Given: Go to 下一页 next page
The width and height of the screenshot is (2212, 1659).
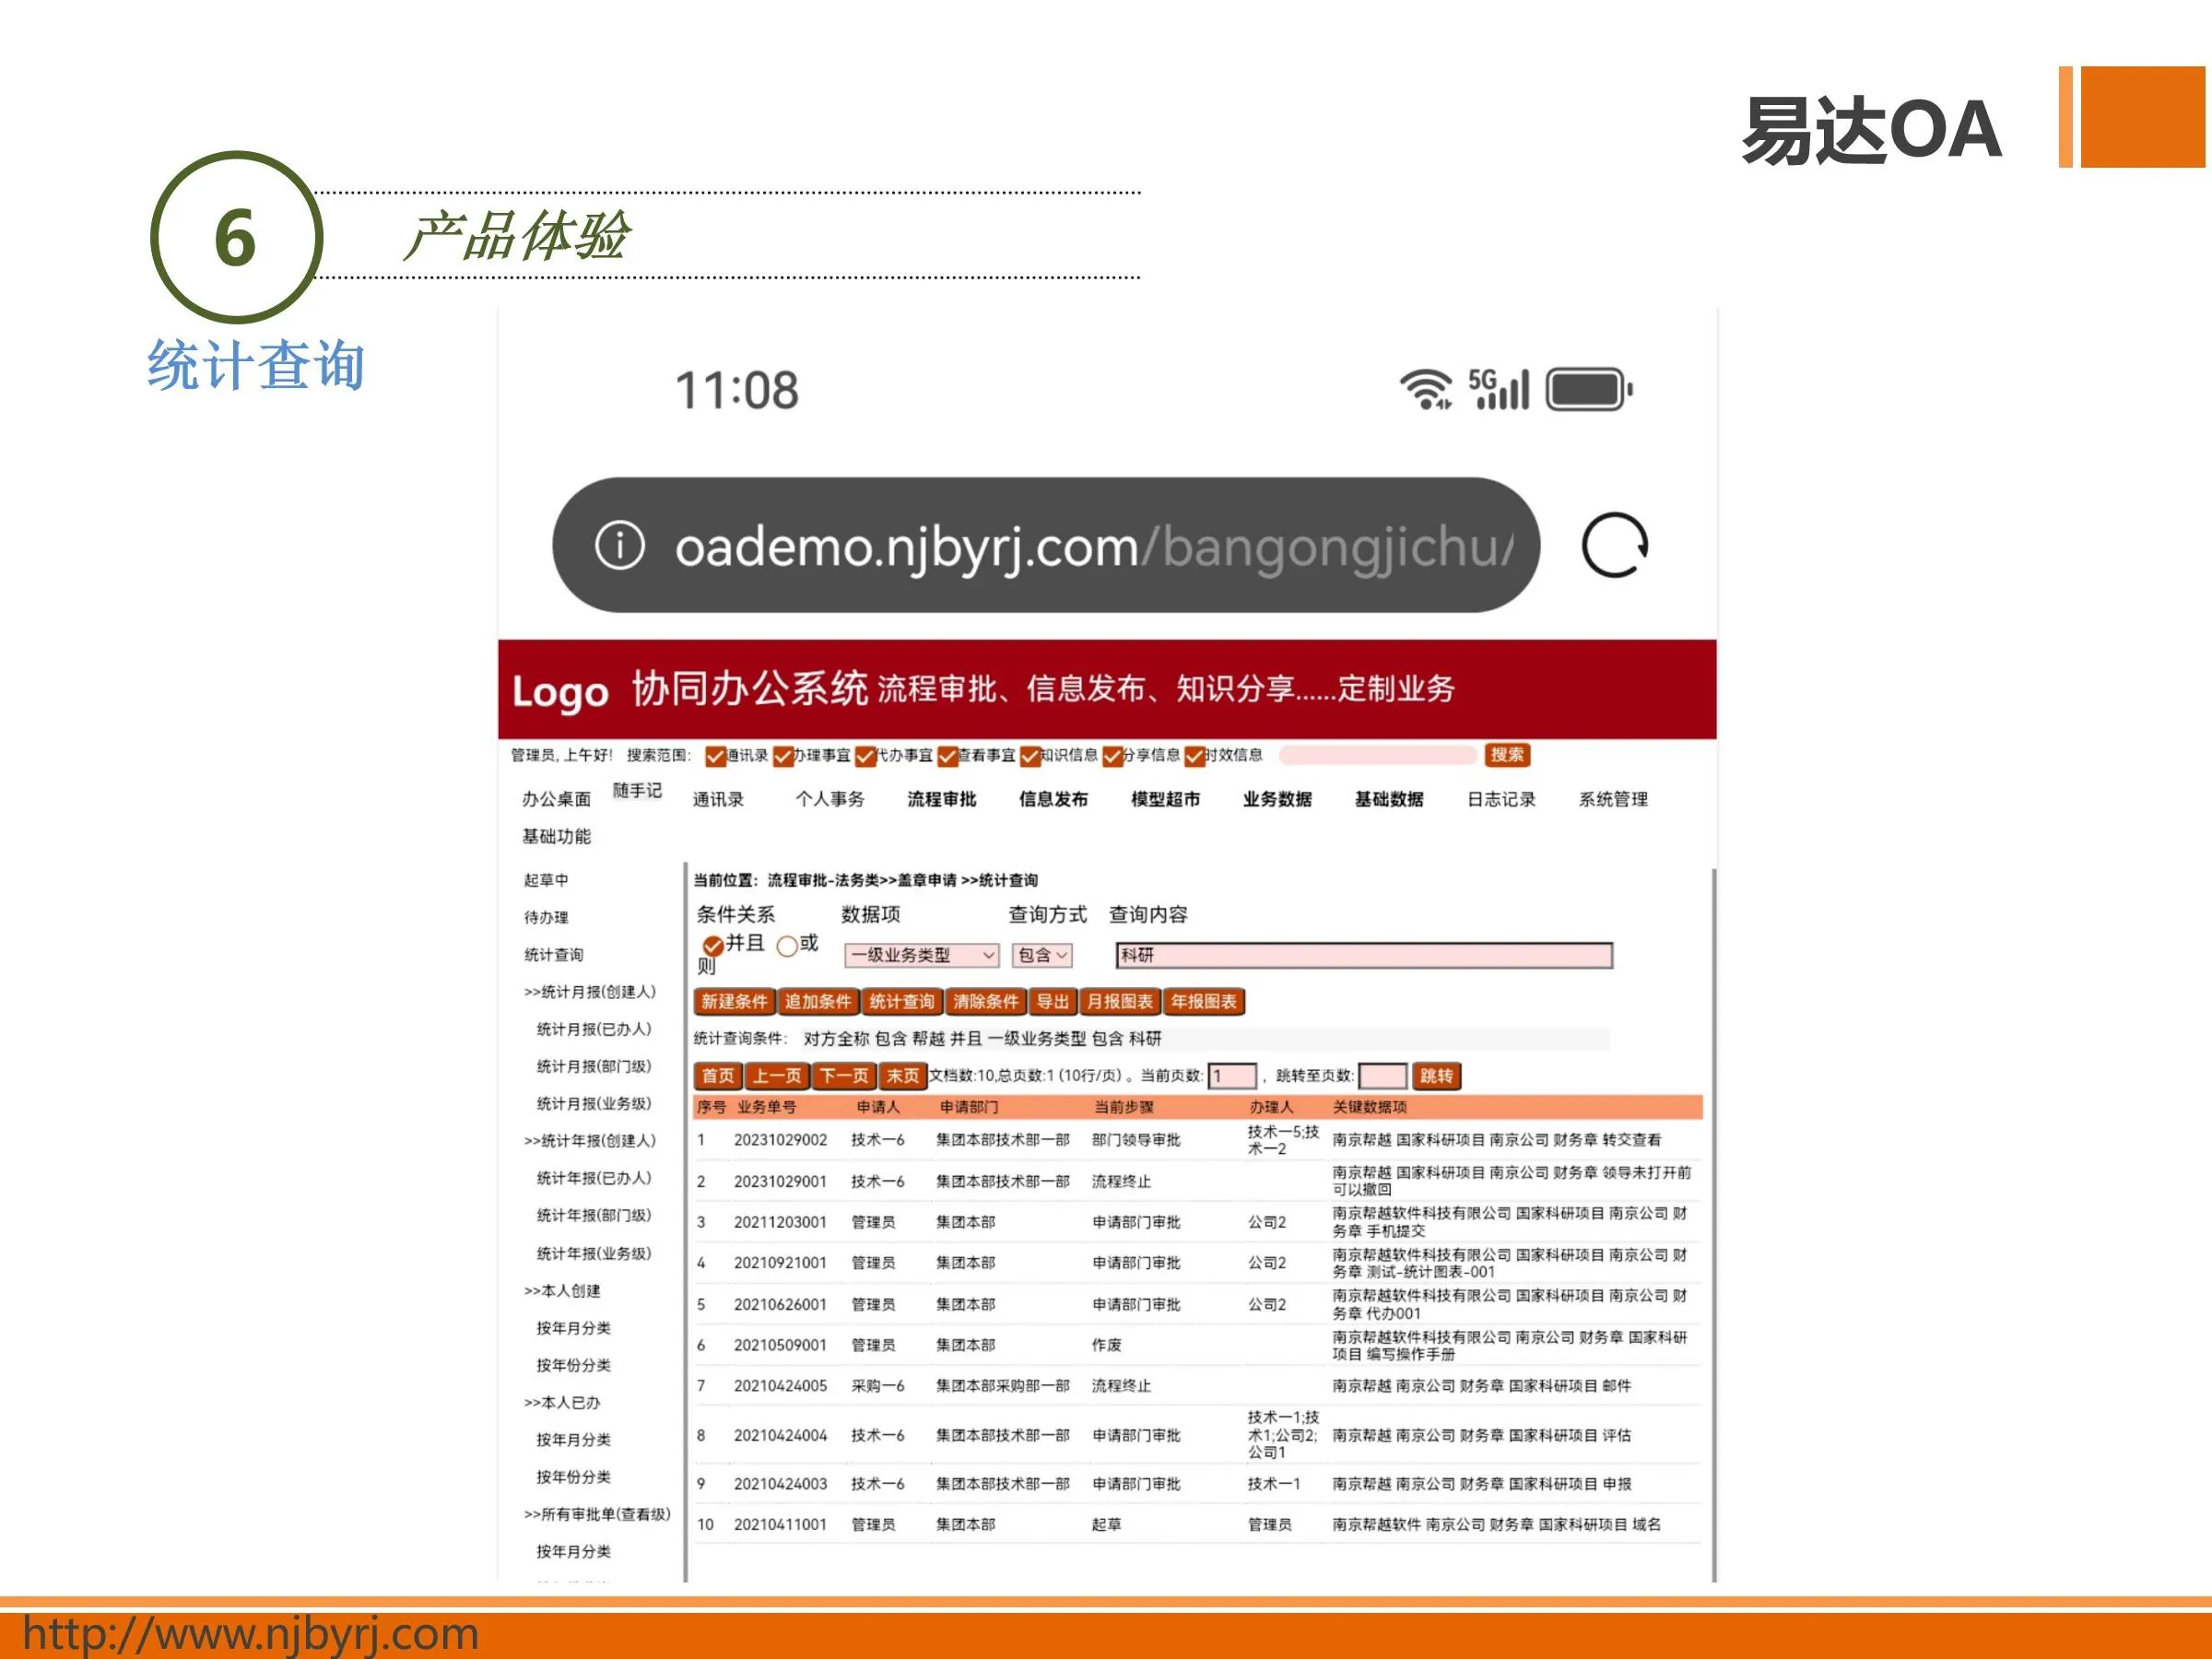Looking at the screenshot, I should [844, 1076].
